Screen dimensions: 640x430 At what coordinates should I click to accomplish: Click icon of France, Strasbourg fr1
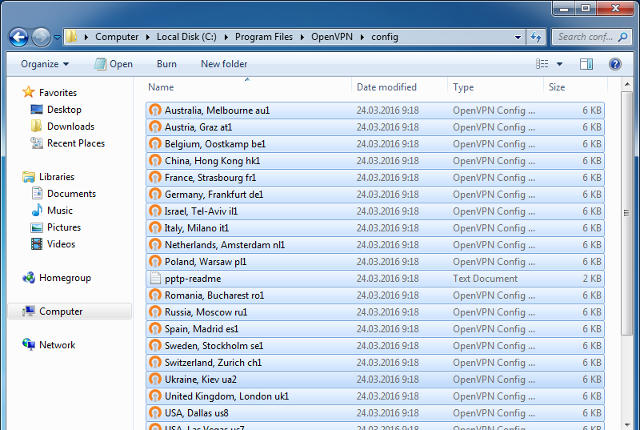(155, 177)
